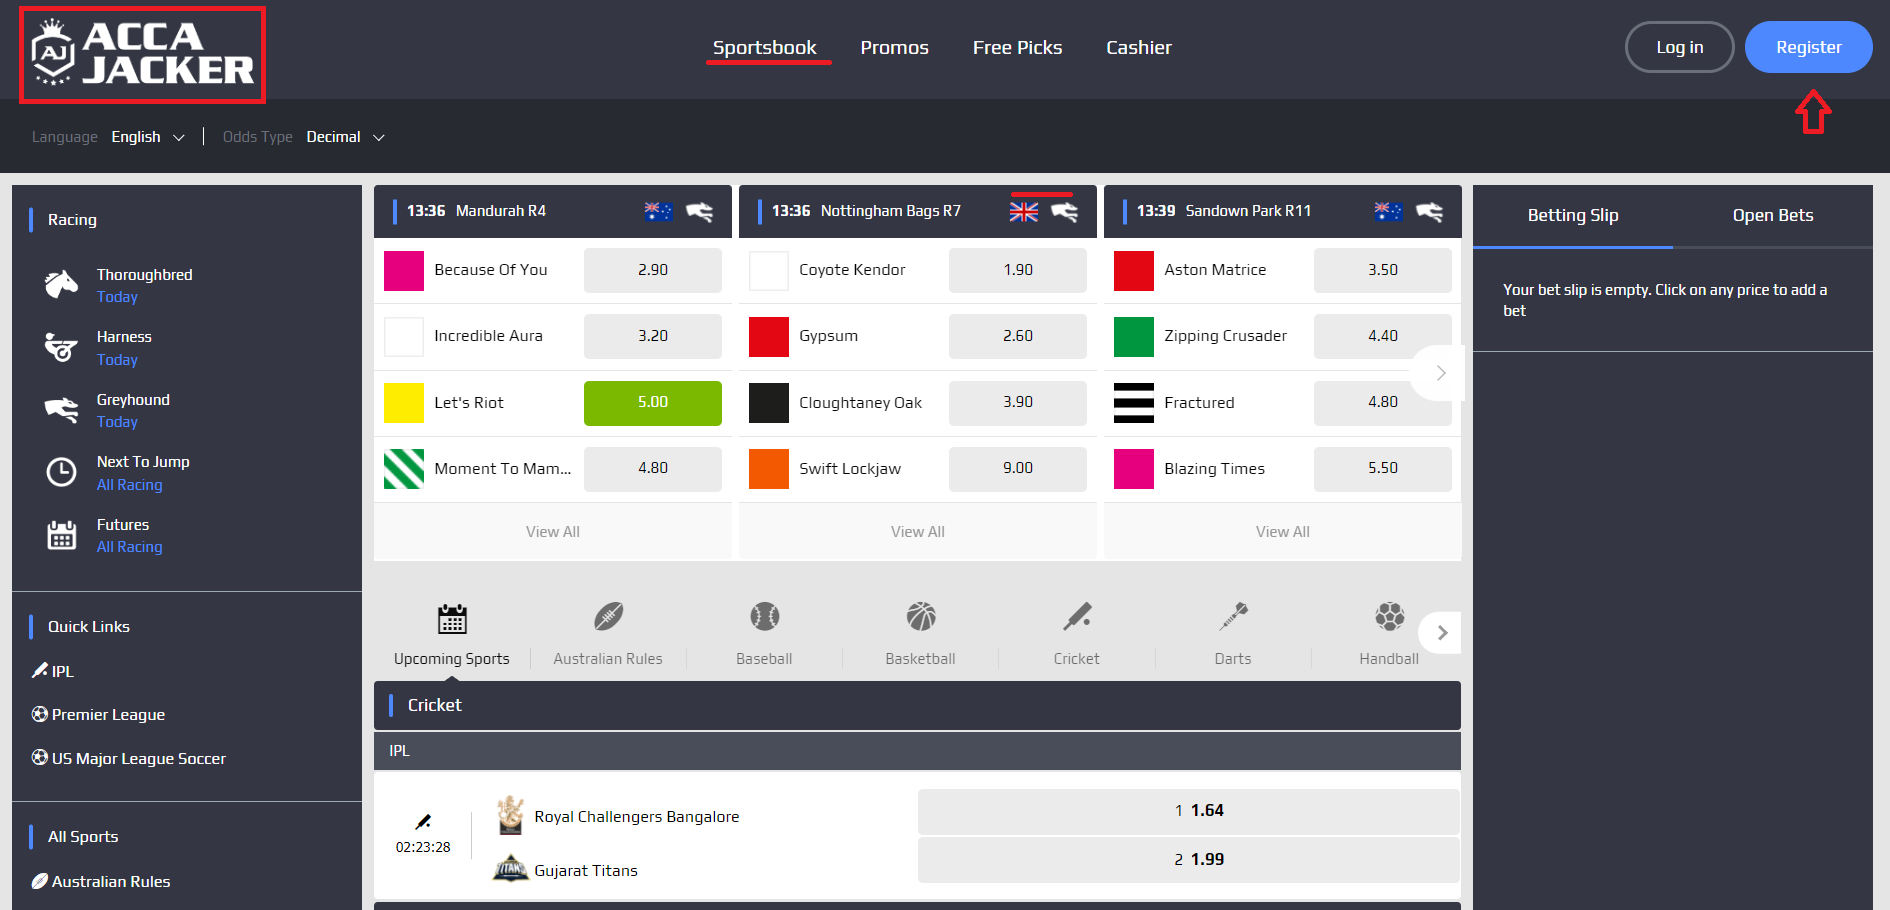Image resolution: width=1890 pixels, height=910 pixels.
Task: View All runners for Mandurah R4
Action: point(553,532)
